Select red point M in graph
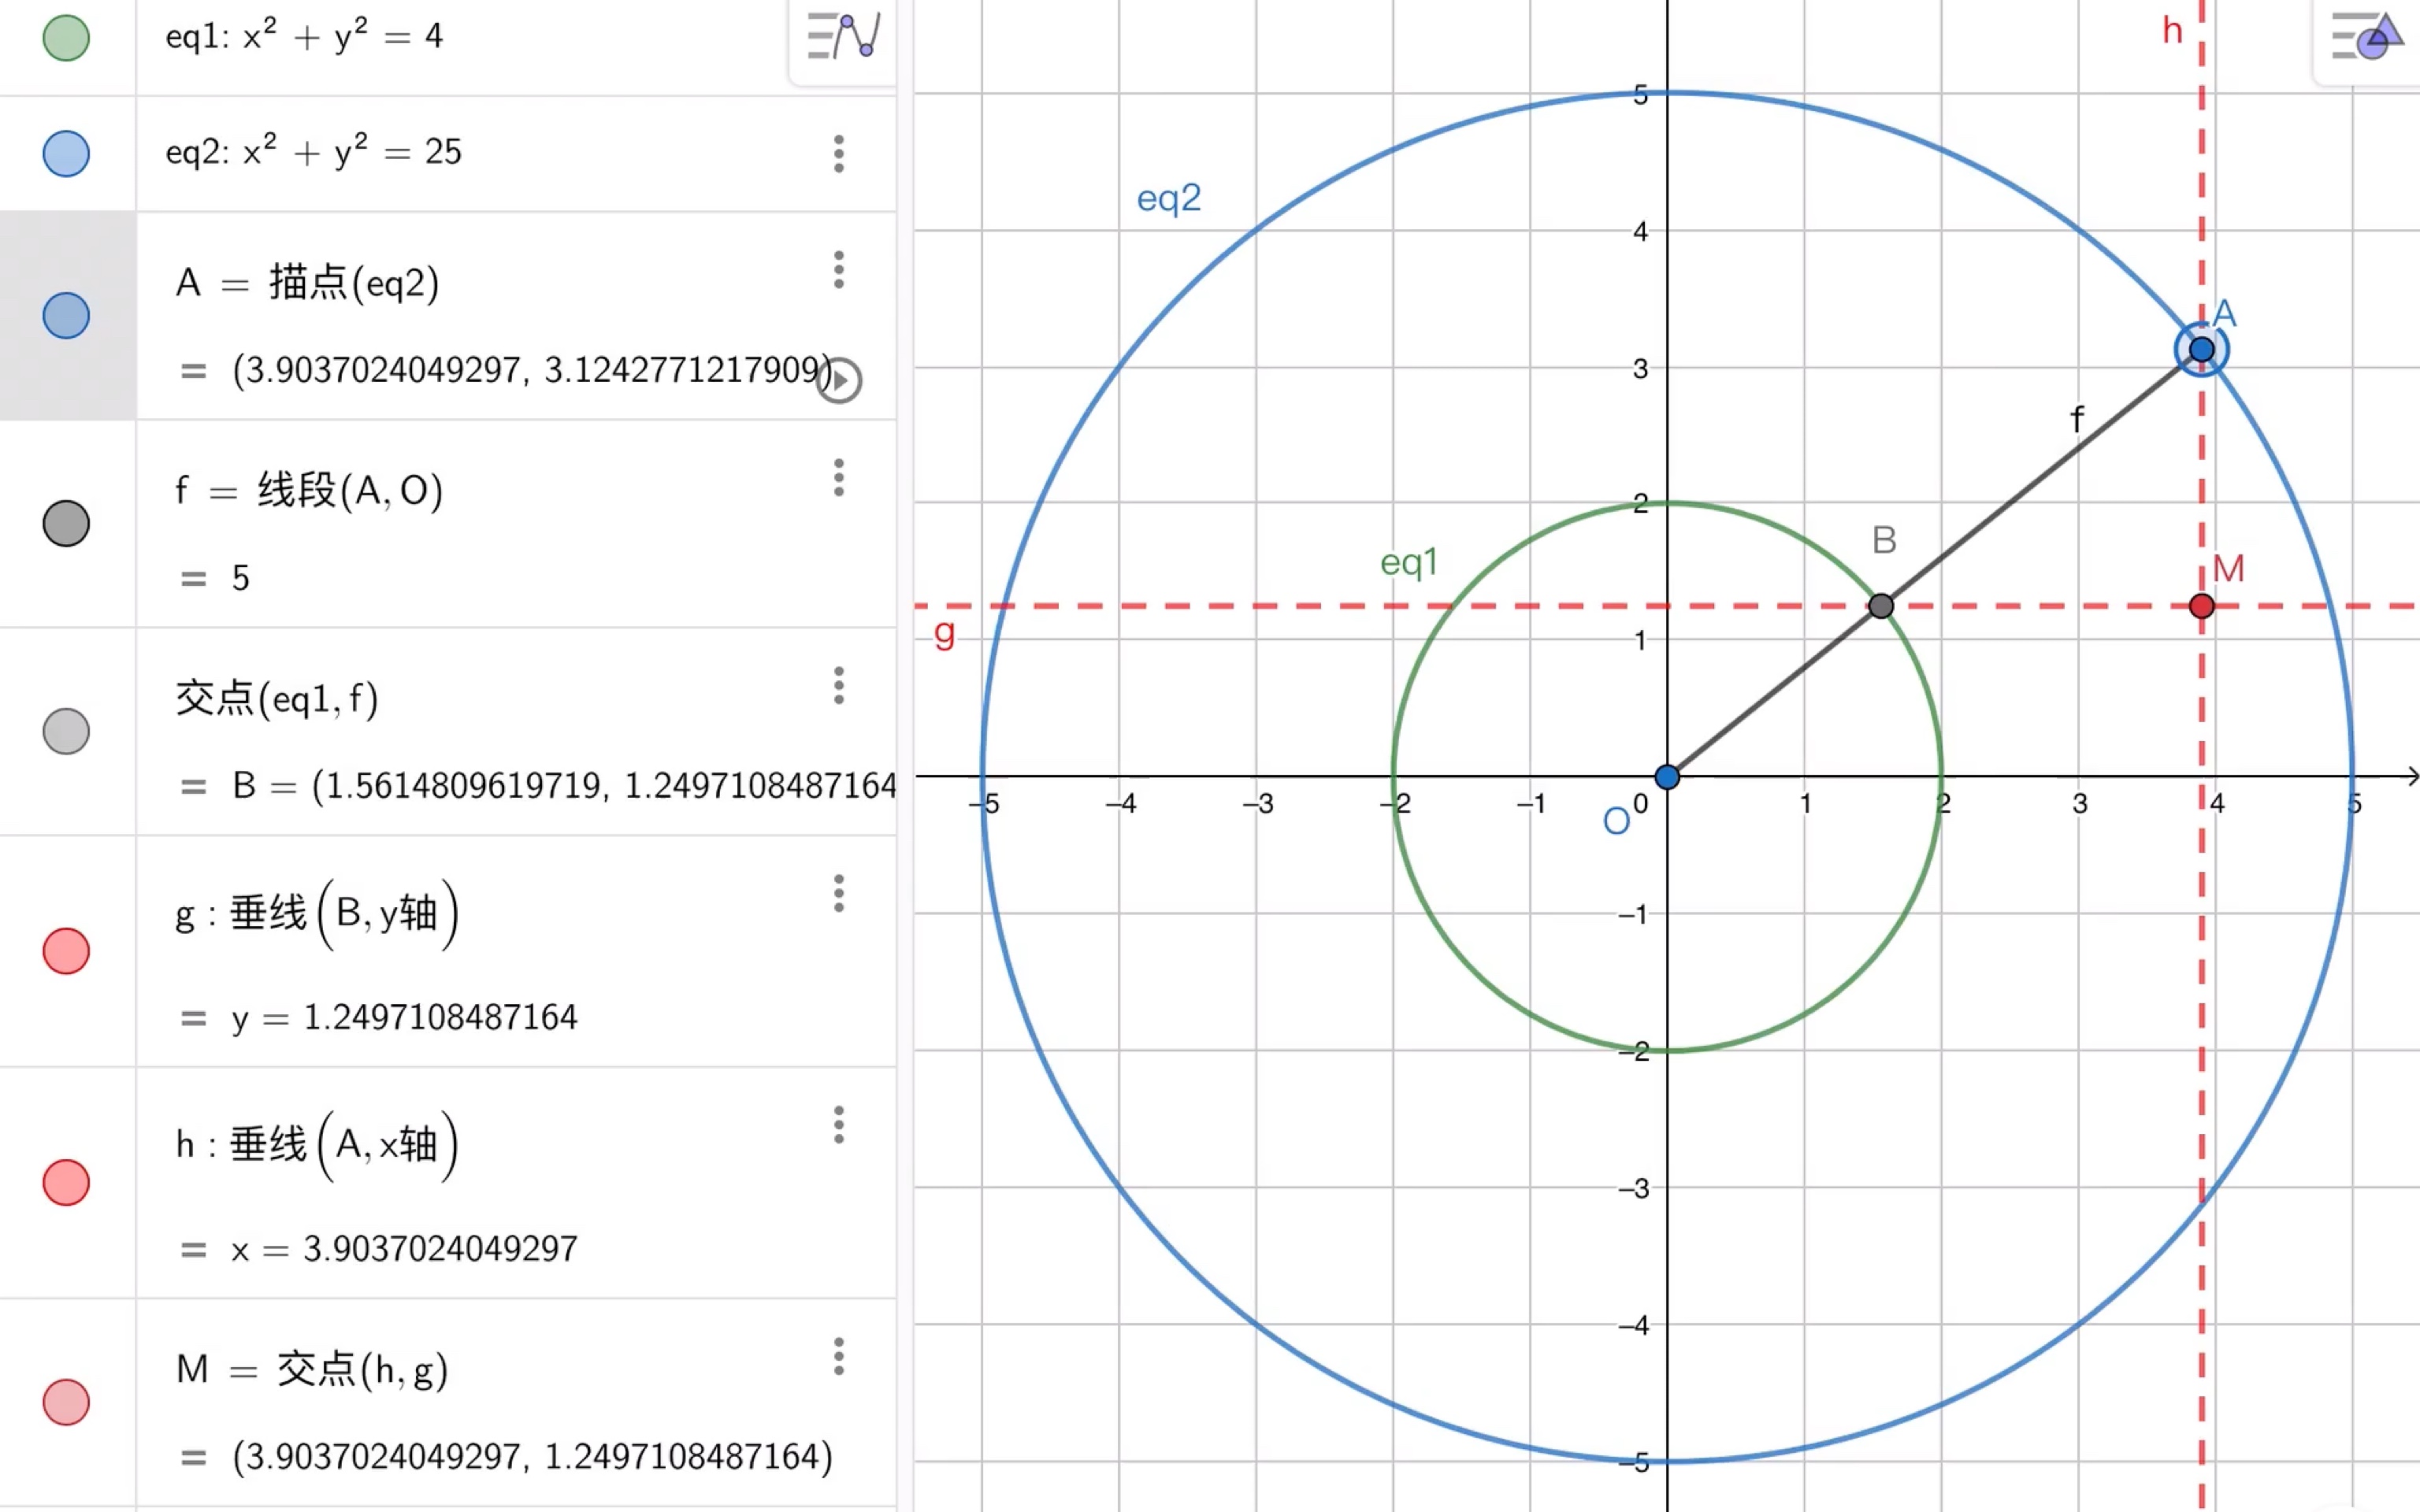2420x1512 pixels. [2201, 606]
